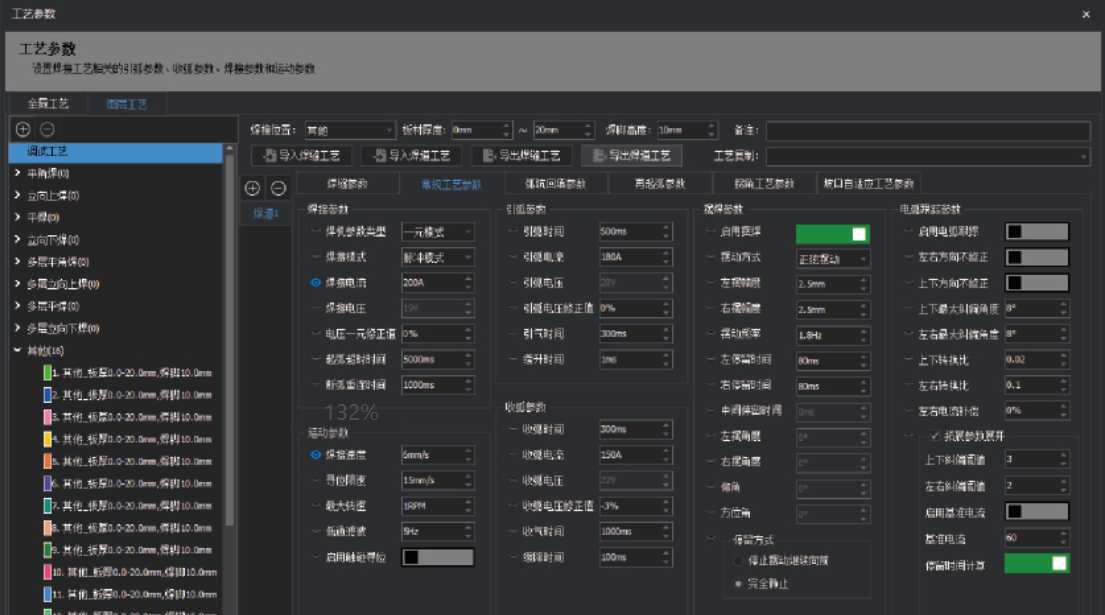
Task: Select the blue highlighted 调试工艺 tree row
Action: (x=116, y=151)
